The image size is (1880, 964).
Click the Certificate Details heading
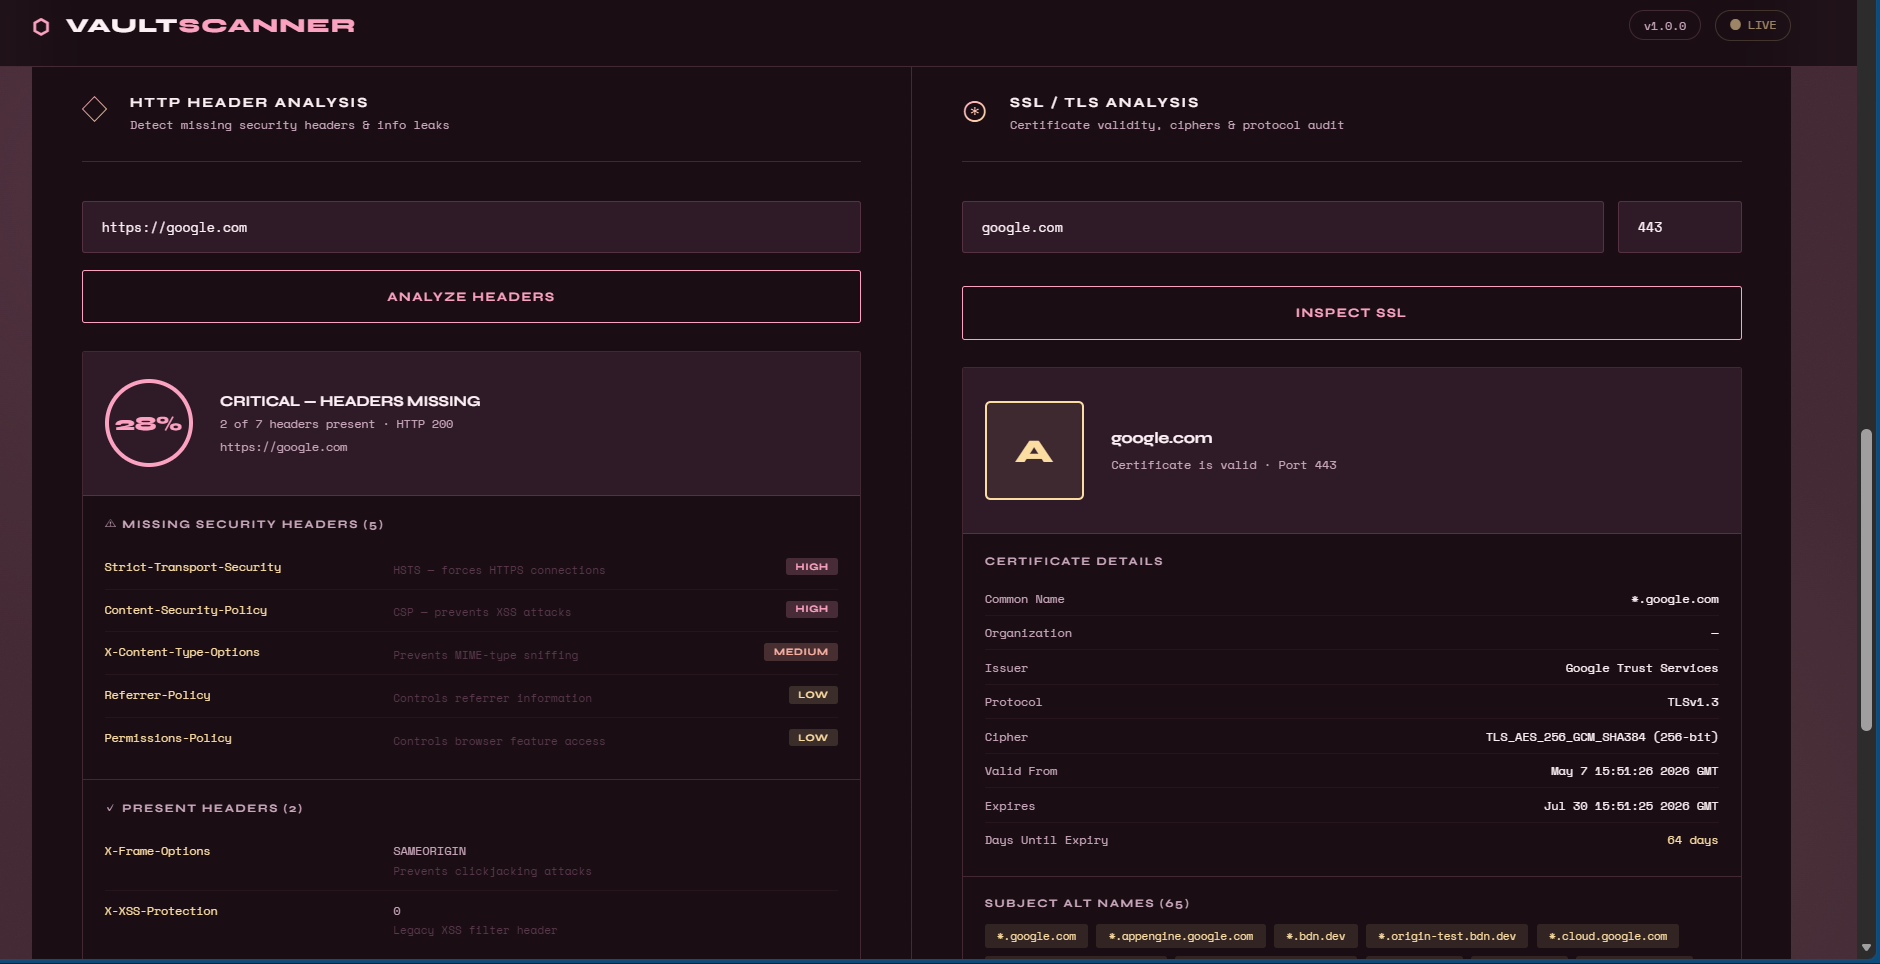click(x=1074, y=561)
